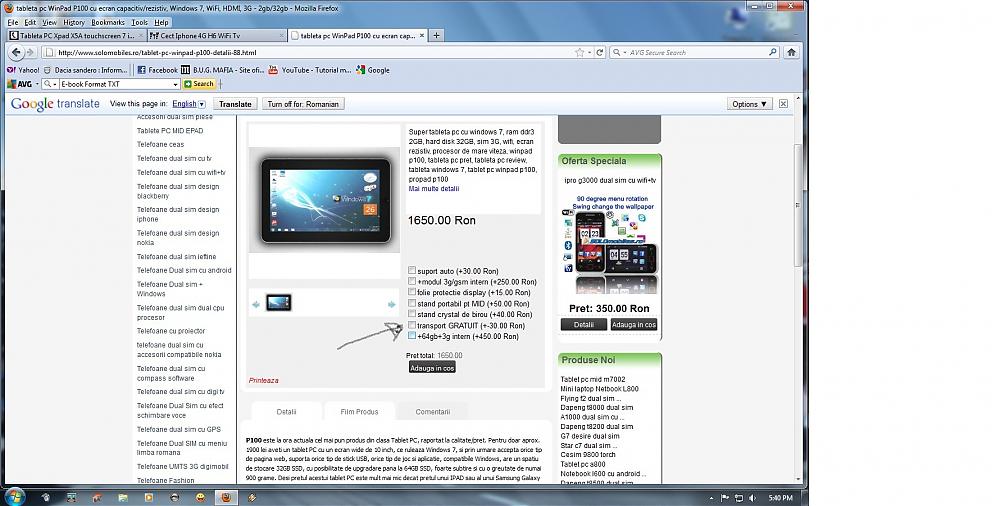Click the Windows Start orb
Screen dimensions: 1000x506
pyautogui.click(x=15, y=496)
